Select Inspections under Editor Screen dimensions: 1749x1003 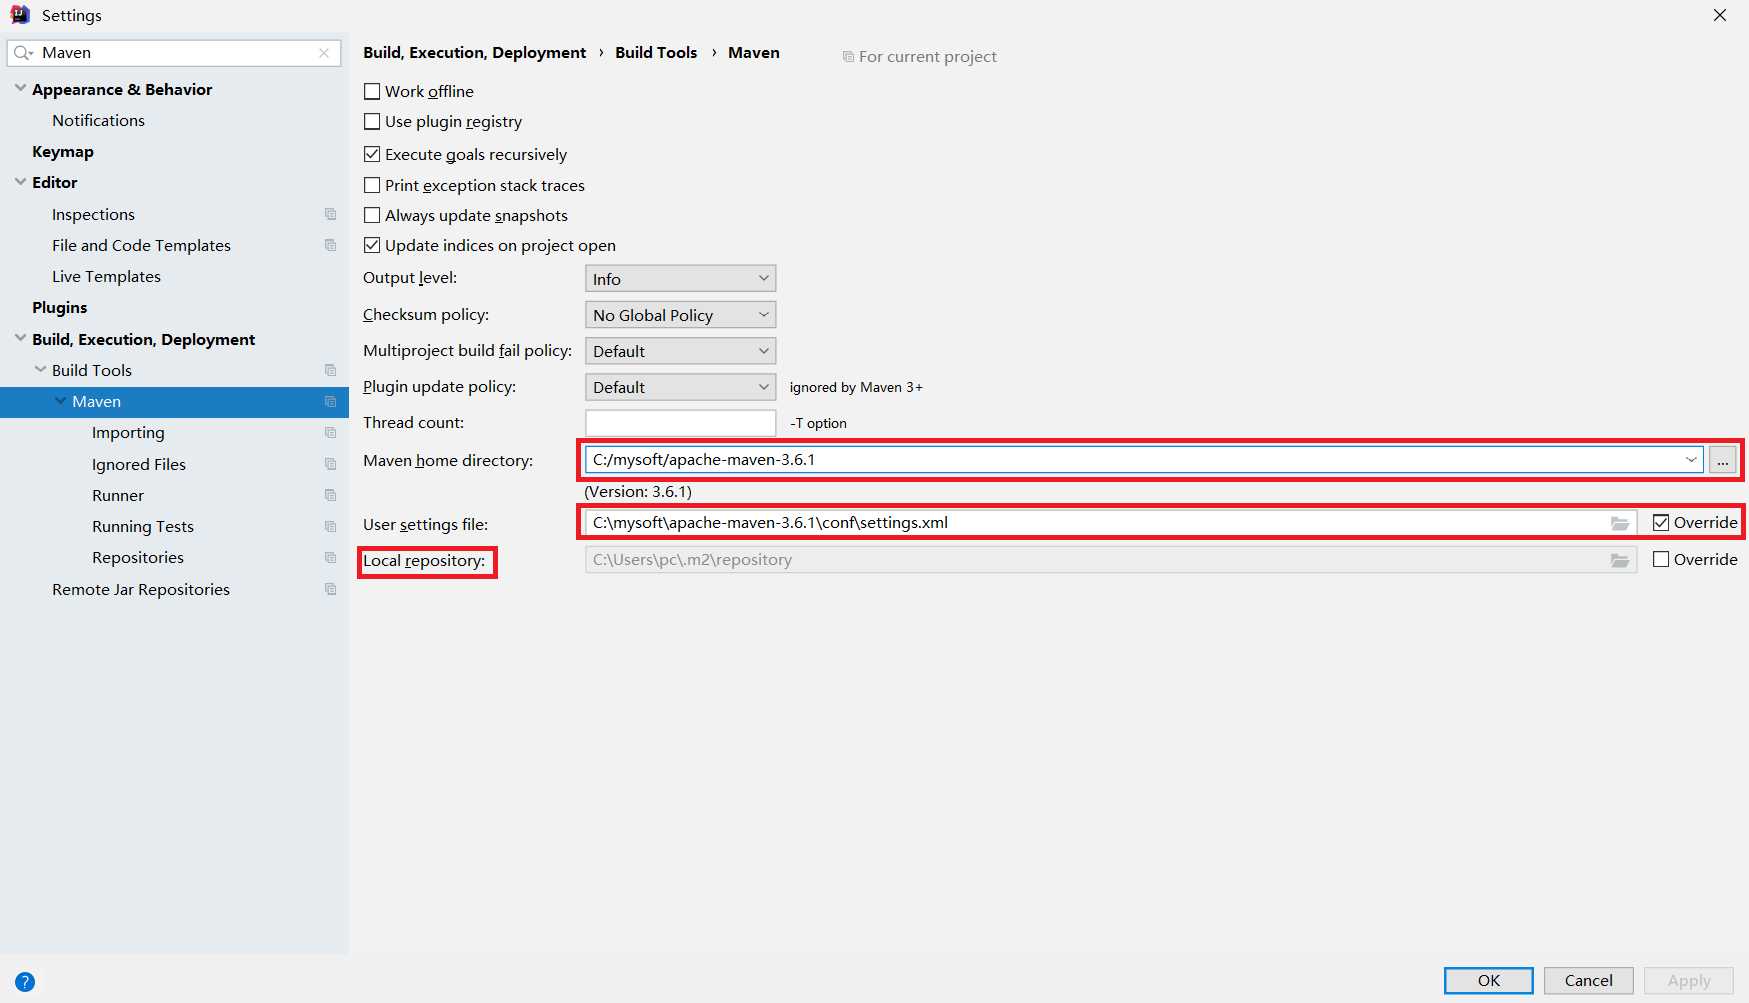93,214
